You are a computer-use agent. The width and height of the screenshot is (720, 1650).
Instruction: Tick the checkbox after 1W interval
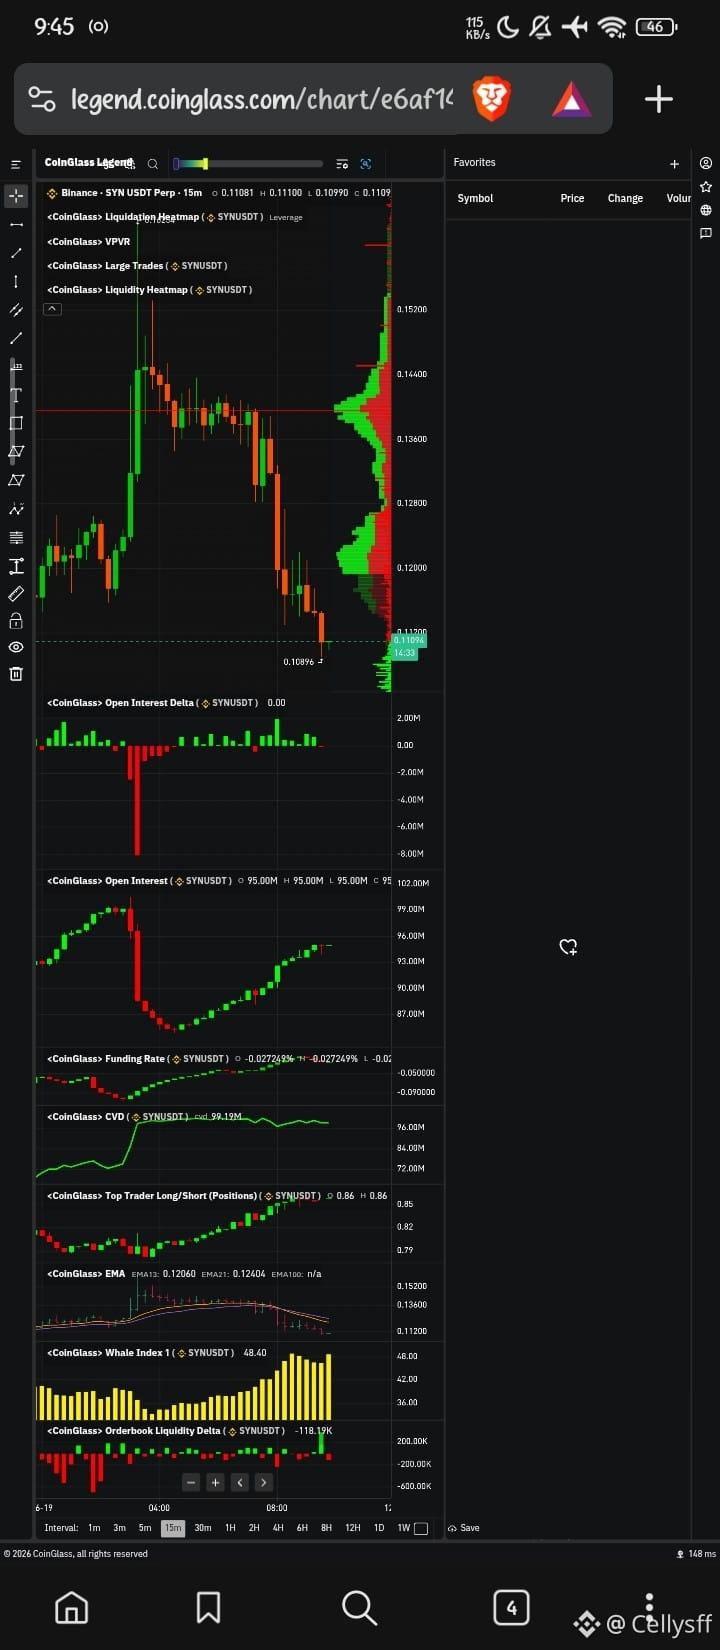coord(421,1528)
